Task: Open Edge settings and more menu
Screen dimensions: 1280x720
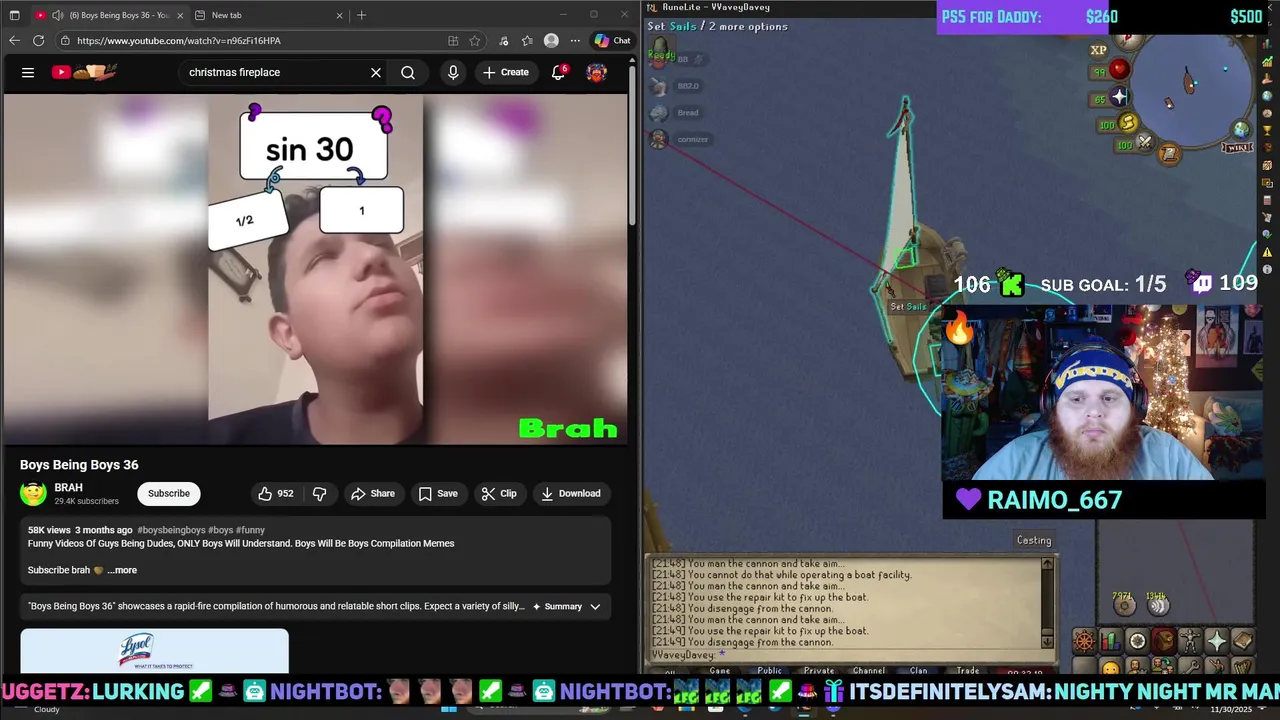Action: coord(575,41)
